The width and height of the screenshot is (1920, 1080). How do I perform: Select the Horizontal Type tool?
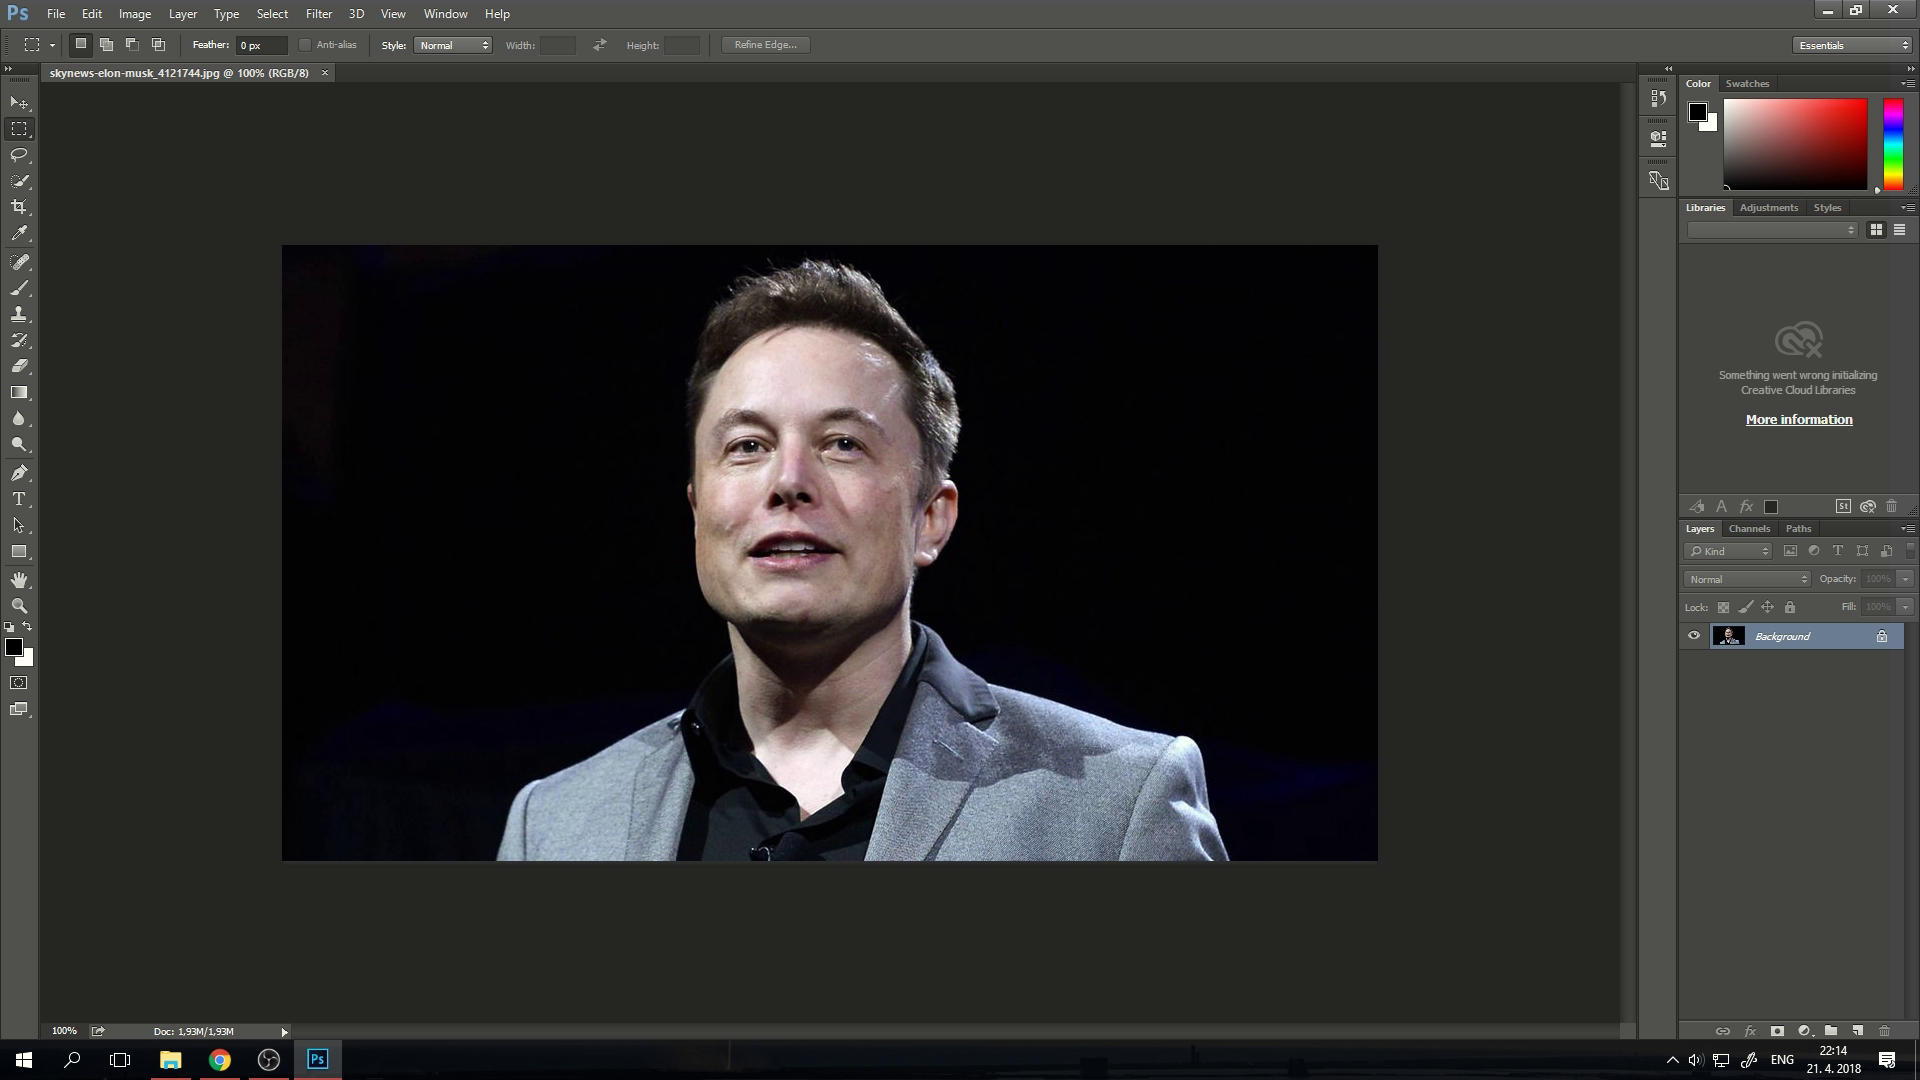tap(19, 499)
